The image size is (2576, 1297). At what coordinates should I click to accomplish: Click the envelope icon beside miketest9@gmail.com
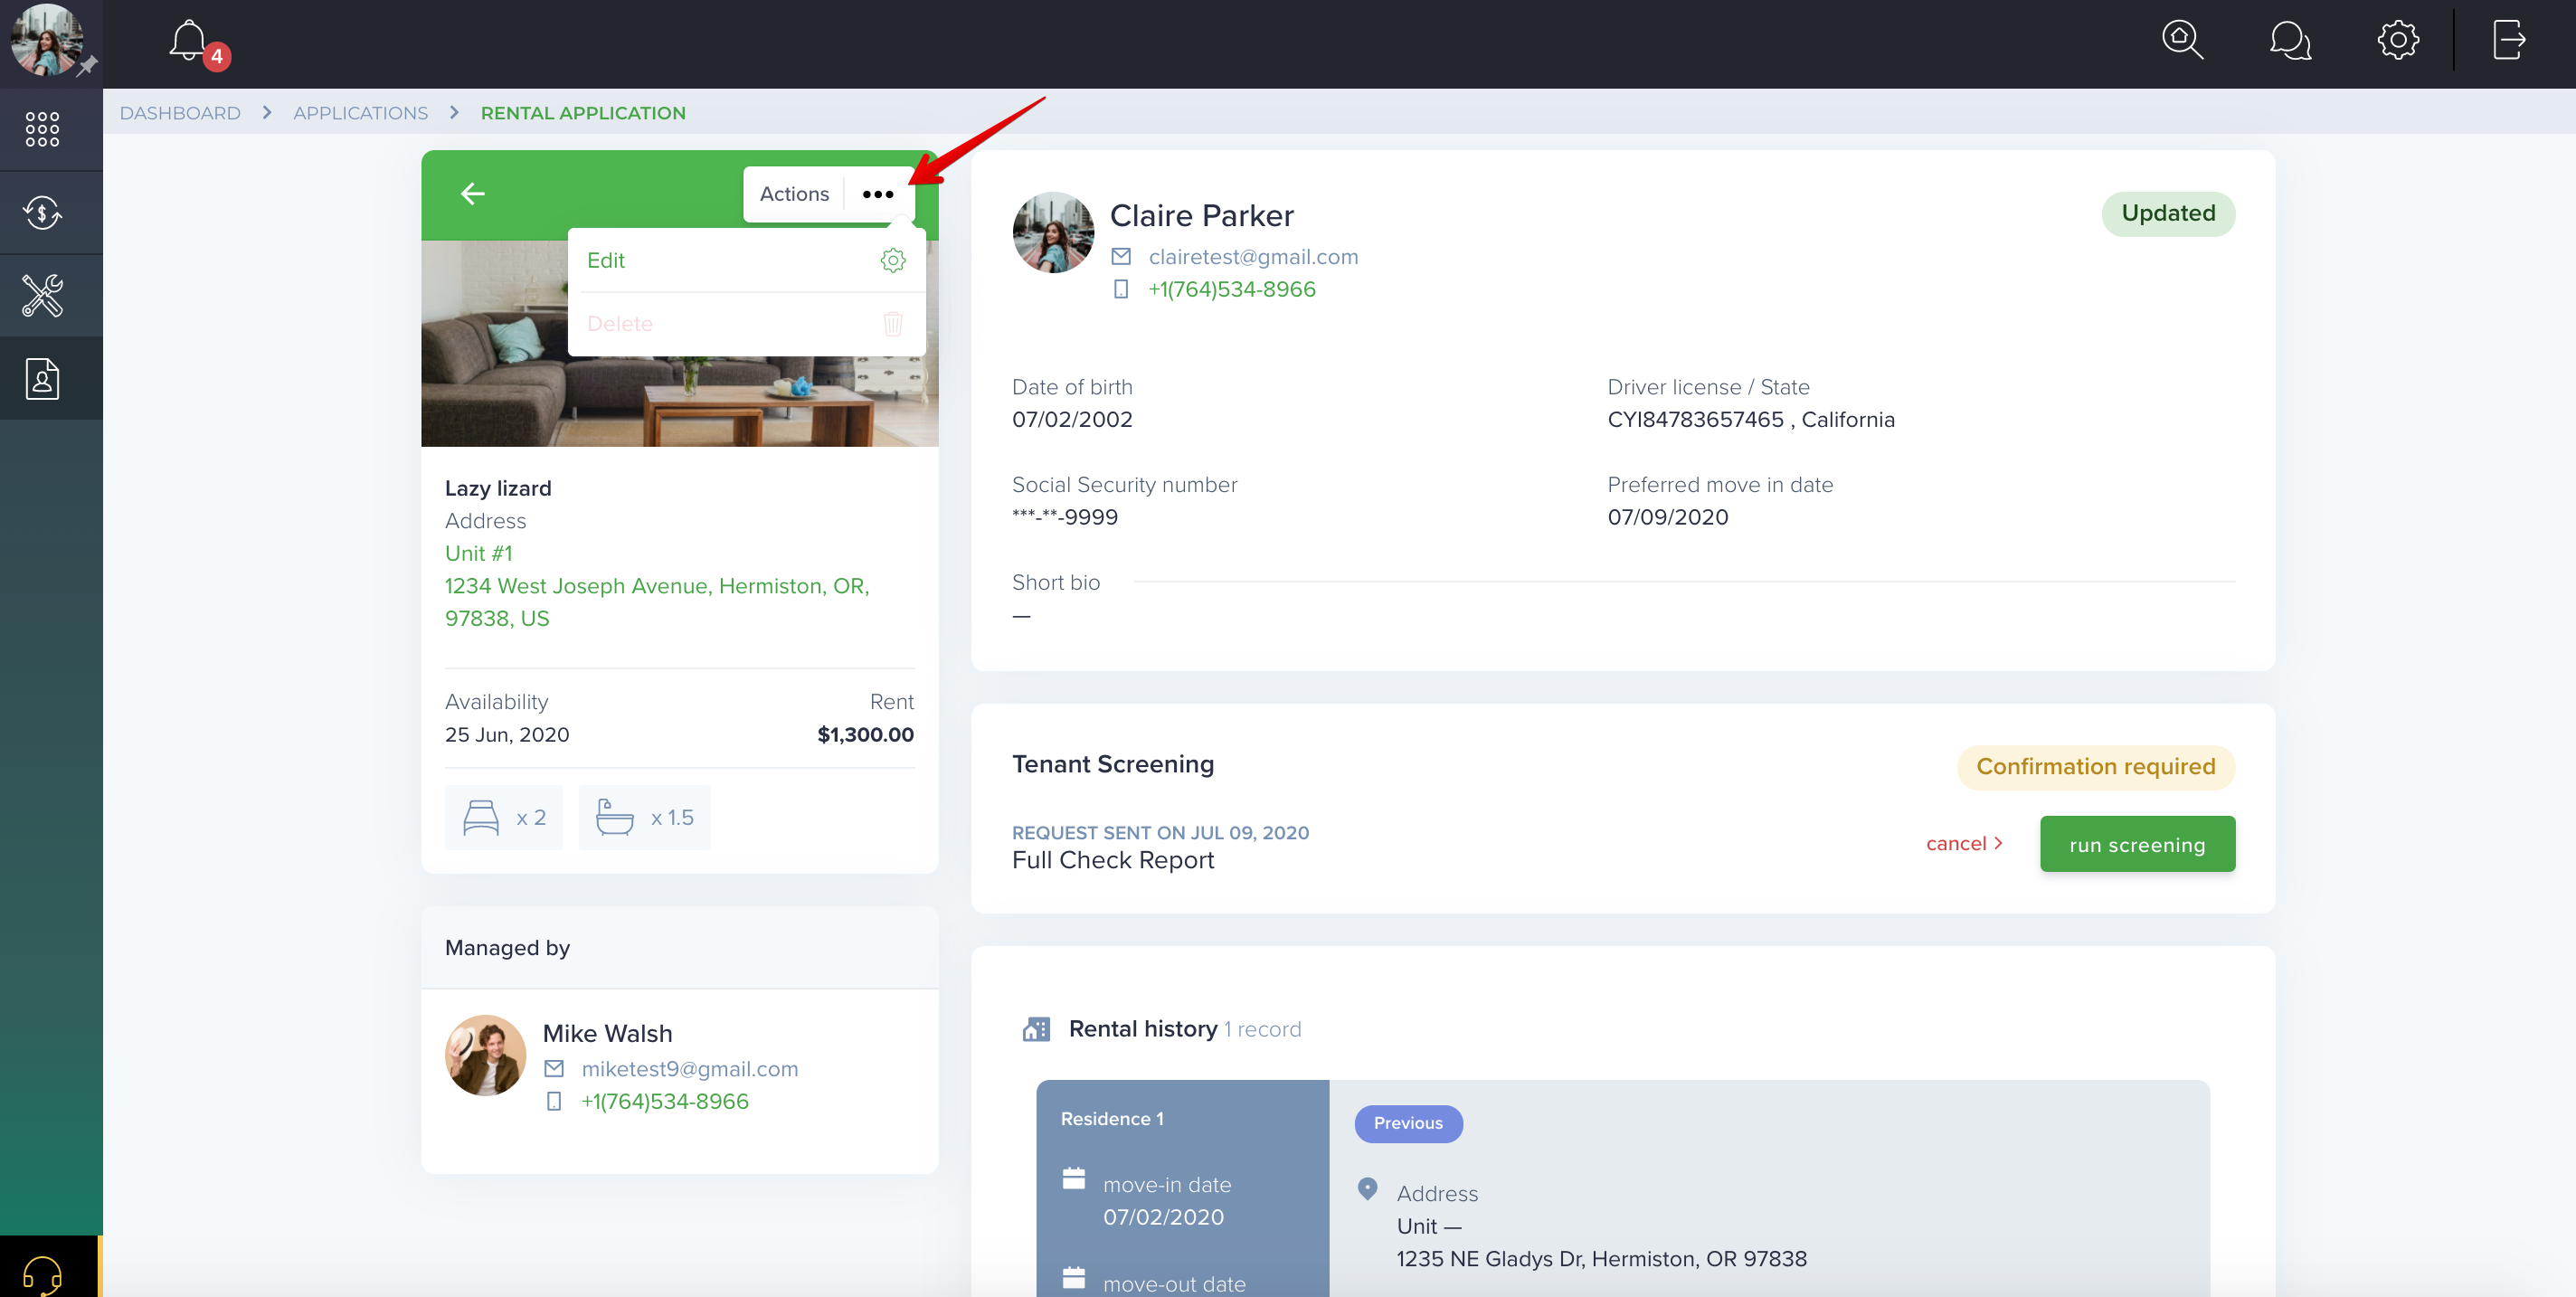[x=554, y=1069]
